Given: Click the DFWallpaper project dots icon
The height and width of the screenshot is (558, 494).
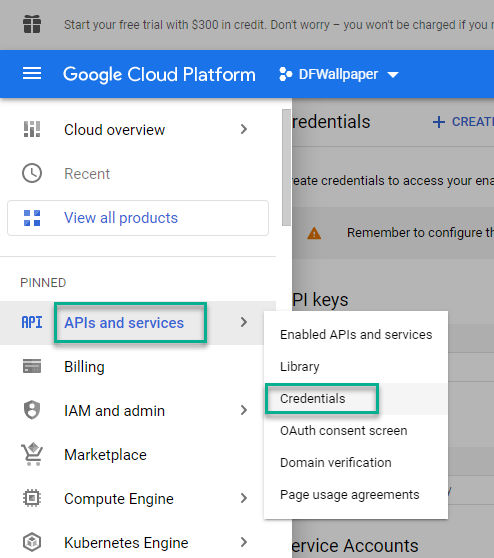Looking at the screenshot, I should [285, 74].
